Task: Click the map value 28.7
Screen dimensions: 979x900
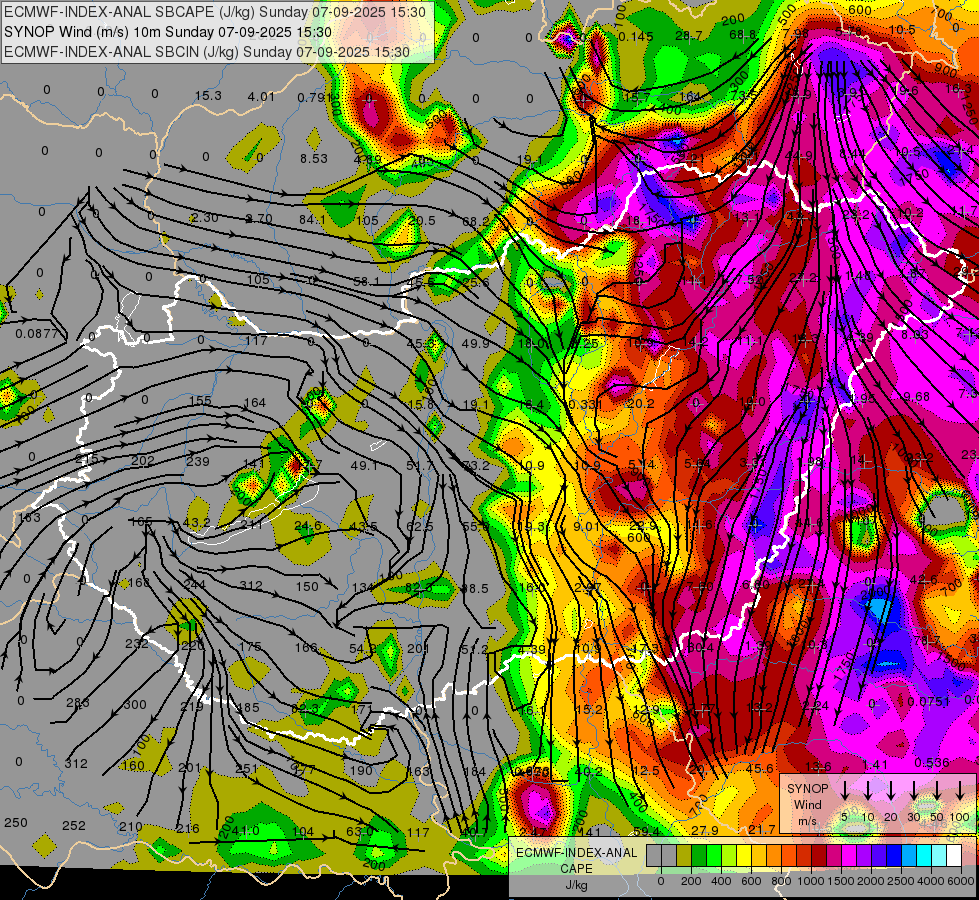Action: (689, 36)
